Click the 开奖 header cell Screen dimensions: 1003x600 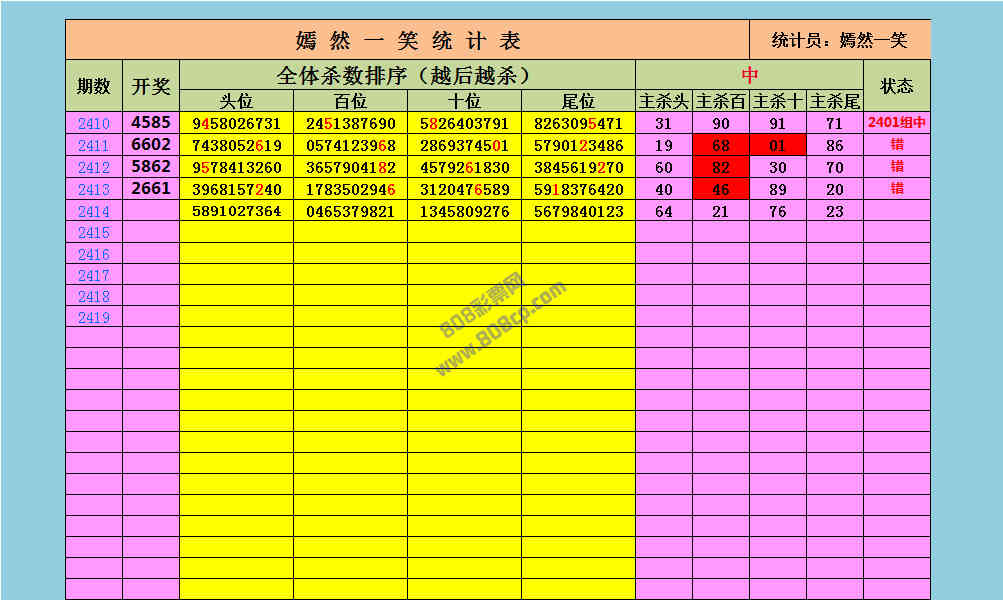coord(151,86)
